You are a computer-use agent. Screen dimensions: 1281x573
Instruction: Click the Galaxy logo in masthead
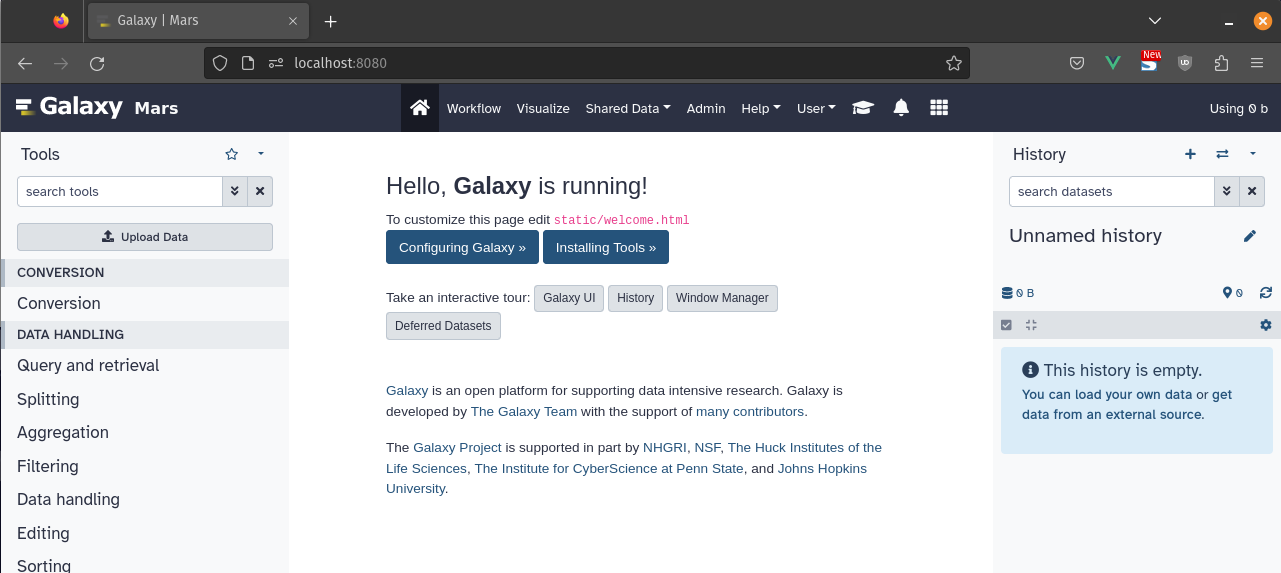pos(69,107)
